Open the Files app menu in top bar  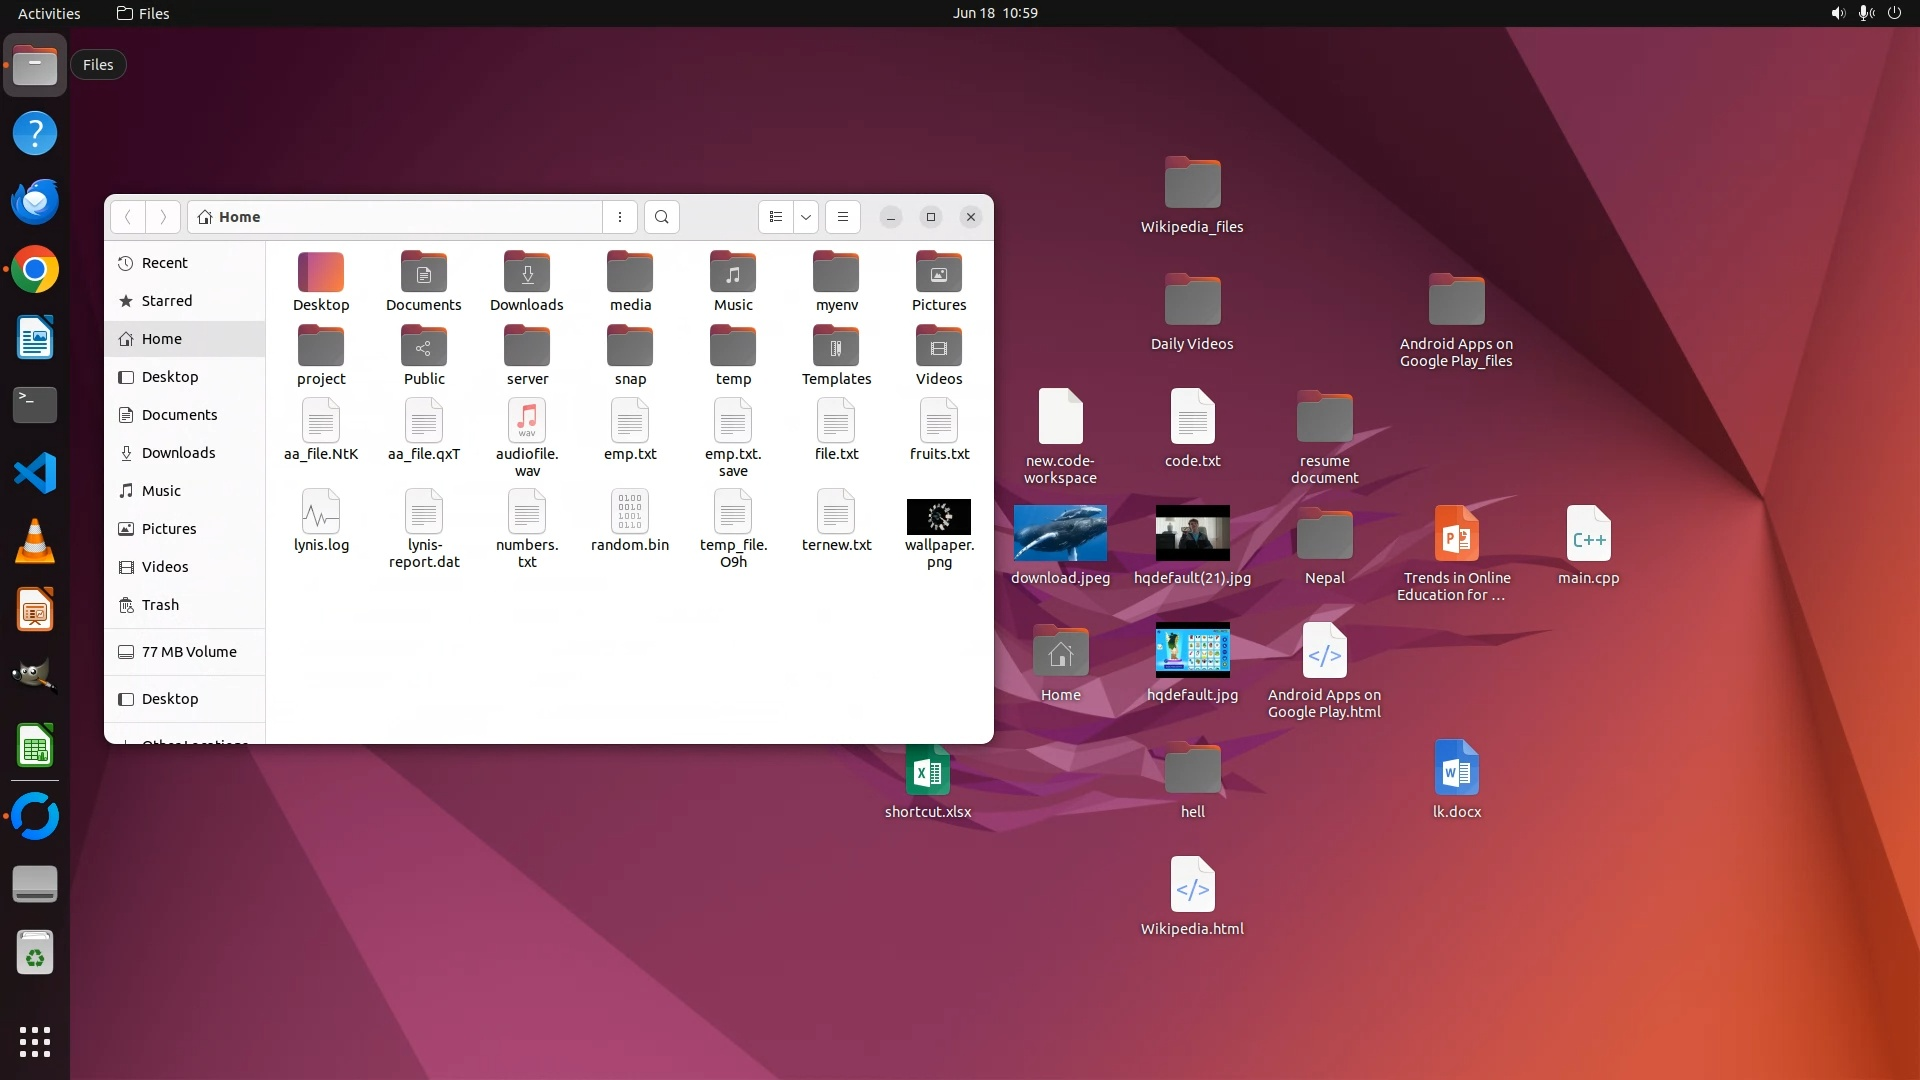(x=143, y=13)
